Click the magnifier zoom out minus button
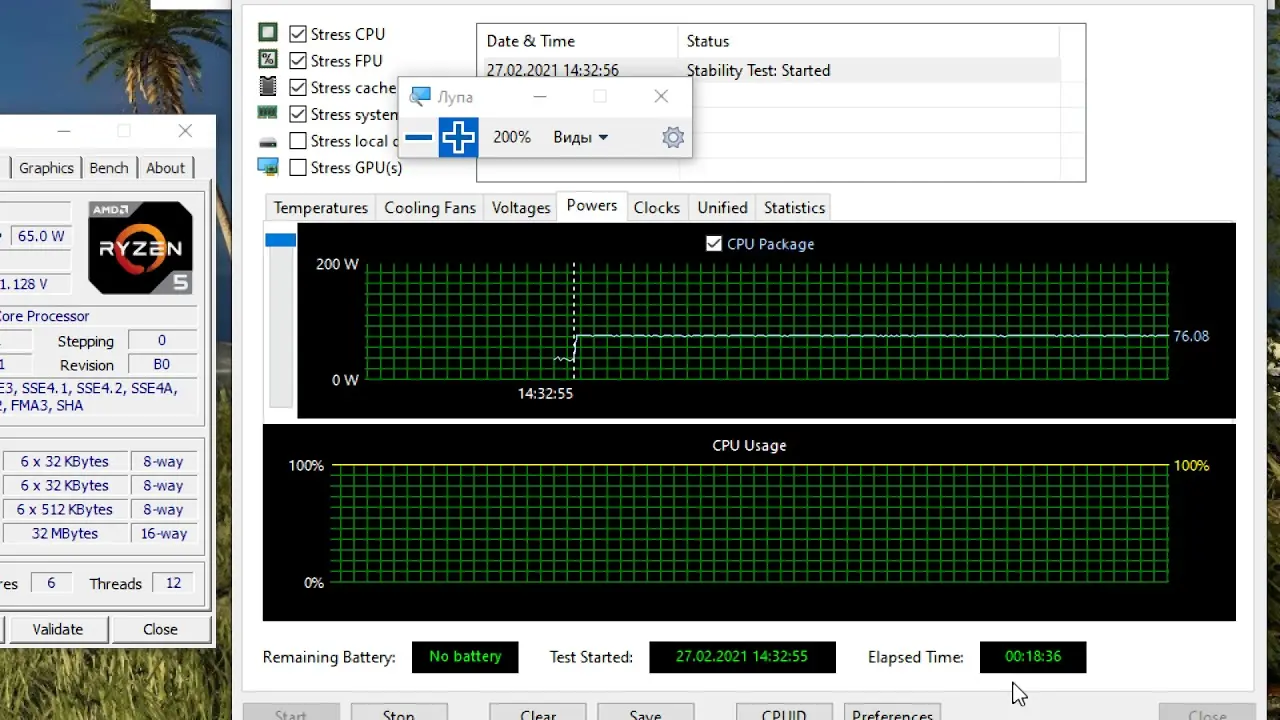 [x=419, y=138]
